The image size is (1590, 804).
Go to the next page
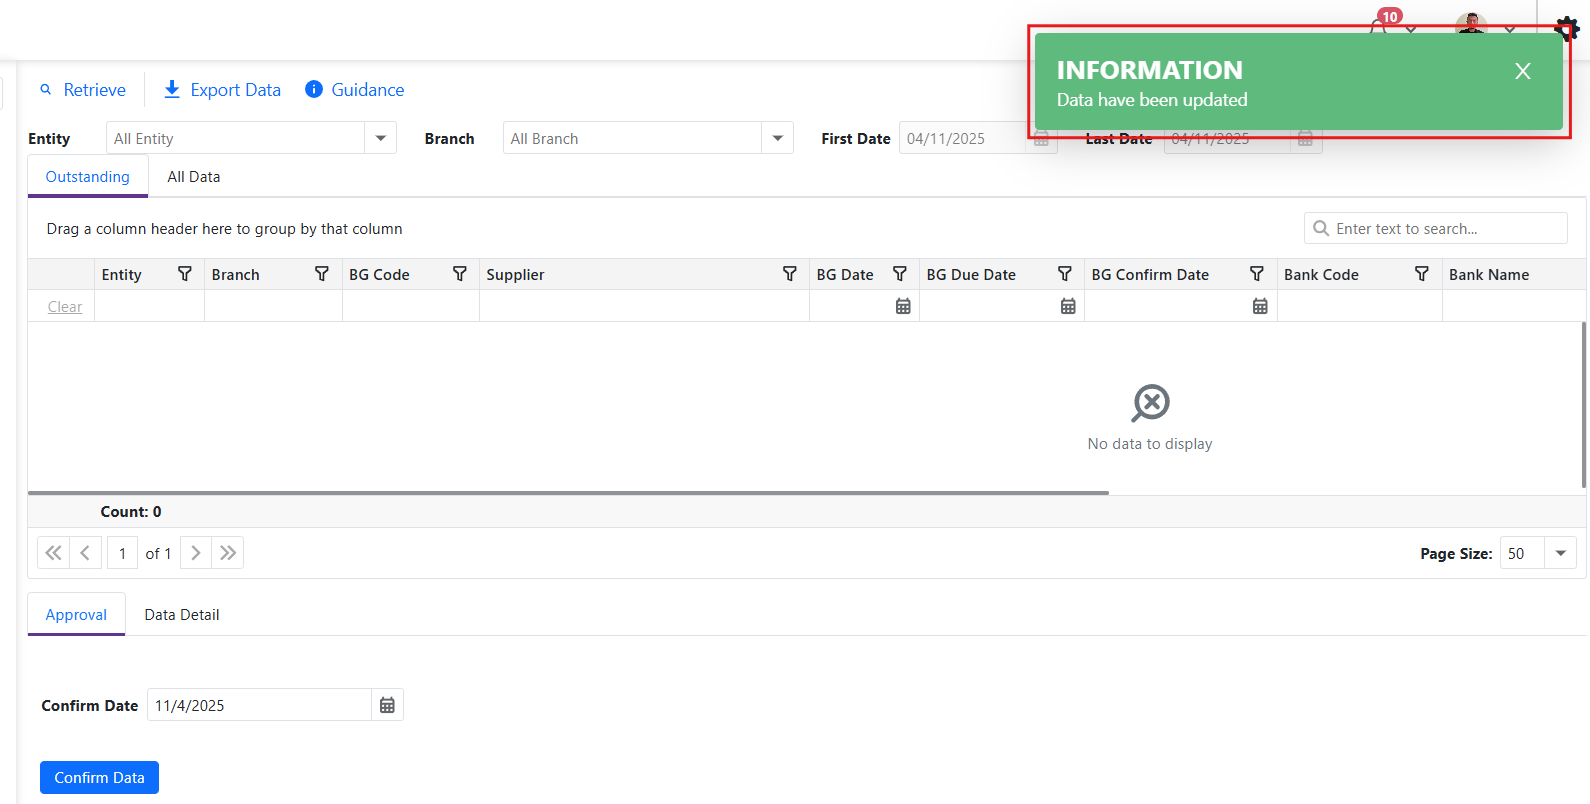pos(196,553)
